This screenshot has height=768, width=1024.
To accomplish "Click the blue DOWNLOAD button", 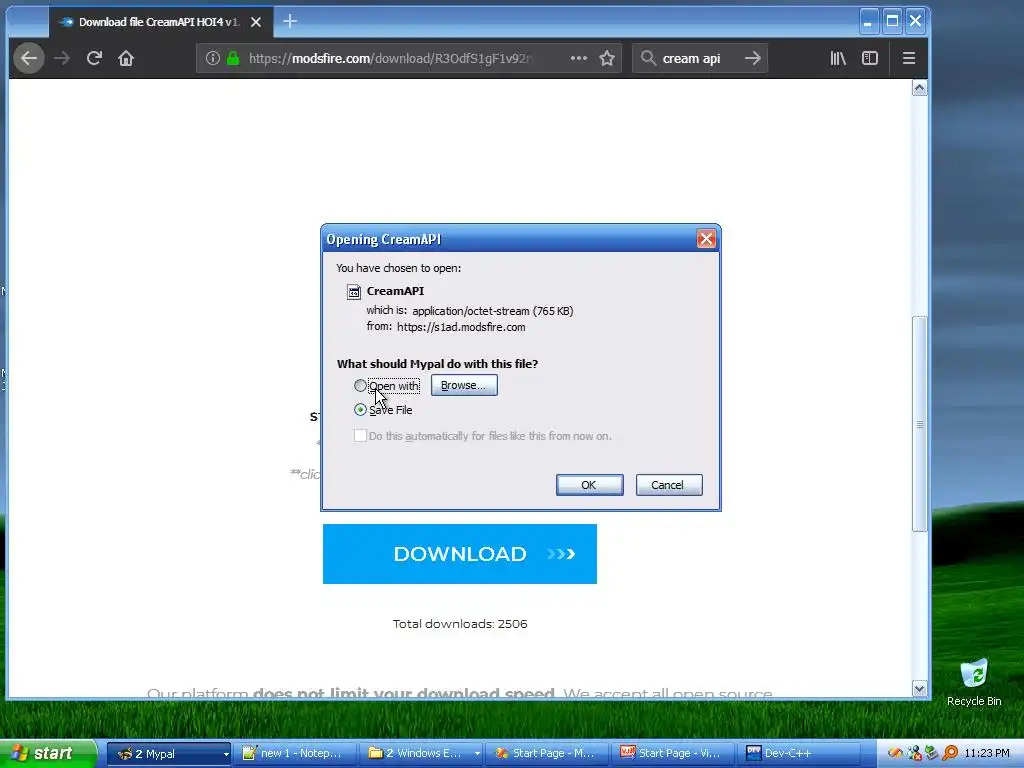I will coord(460,554).
